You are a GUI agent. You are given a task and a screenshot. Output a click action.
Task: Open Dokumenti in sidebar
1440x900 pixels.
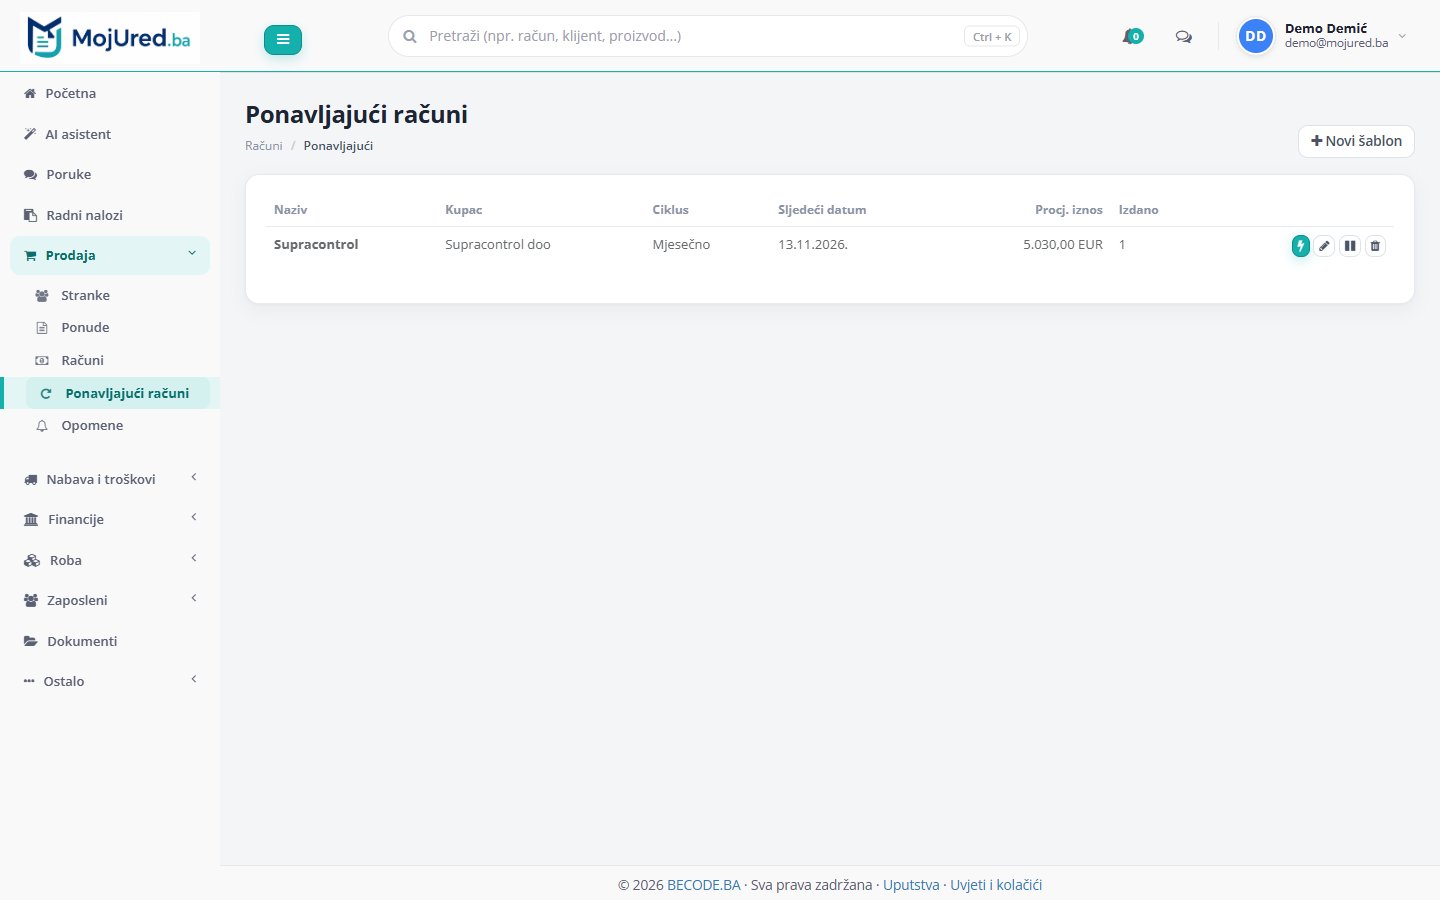pos(110,641)
